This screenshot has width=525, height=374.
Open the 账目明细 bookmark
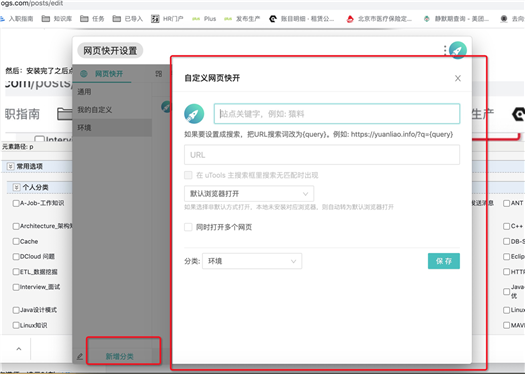[302, 19]
